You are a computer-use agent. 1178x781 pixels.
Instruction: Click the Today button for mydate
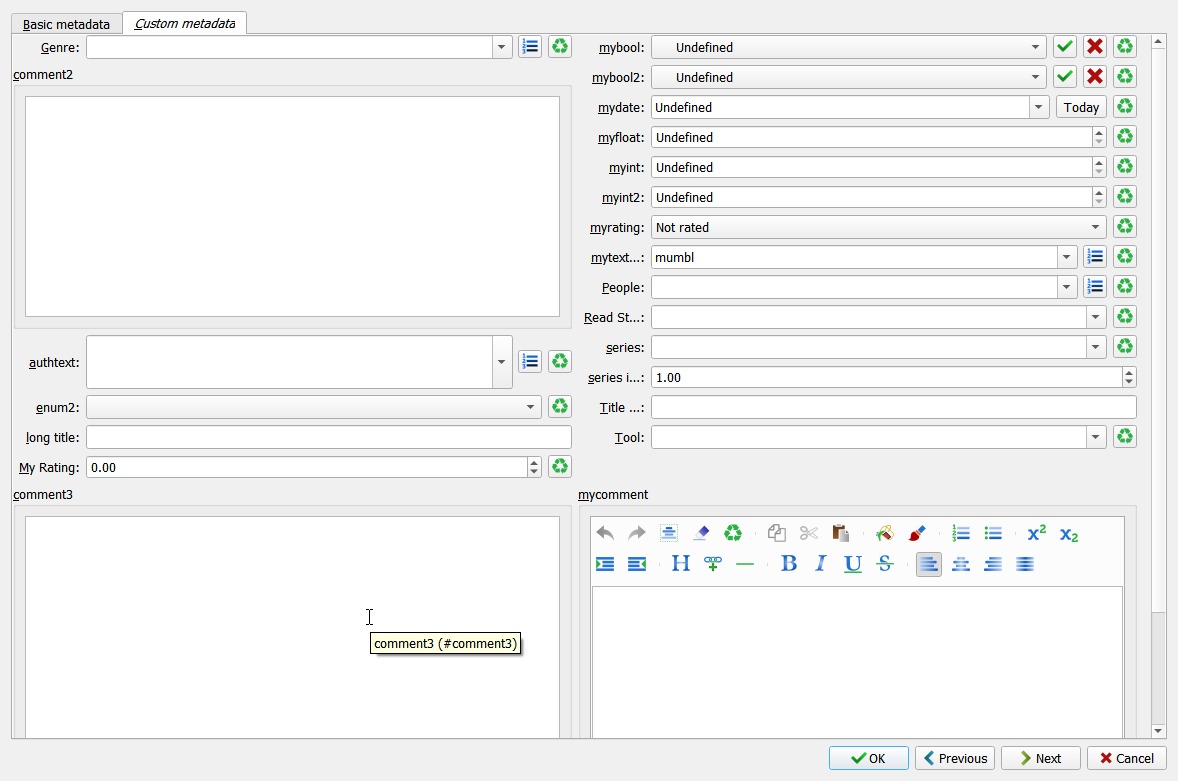point(1081,107)
